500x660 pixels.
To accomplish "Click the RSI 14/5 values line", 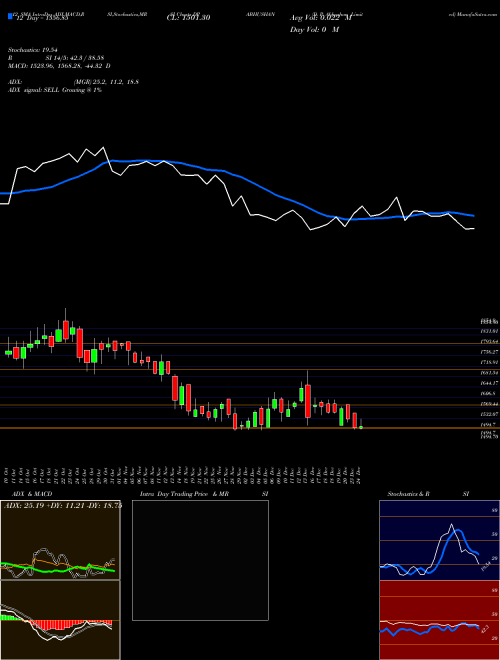I will click(56, 58).
